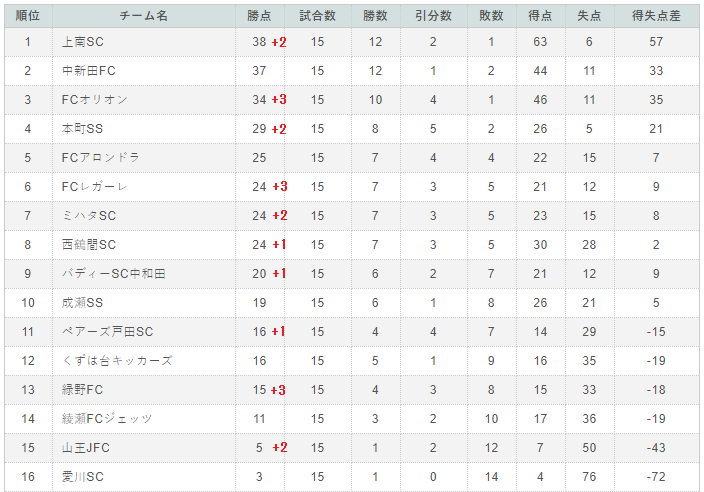Screen dimensions: 704x492
Task: Select the ミハタSC team name
Action: pos(89,216)
